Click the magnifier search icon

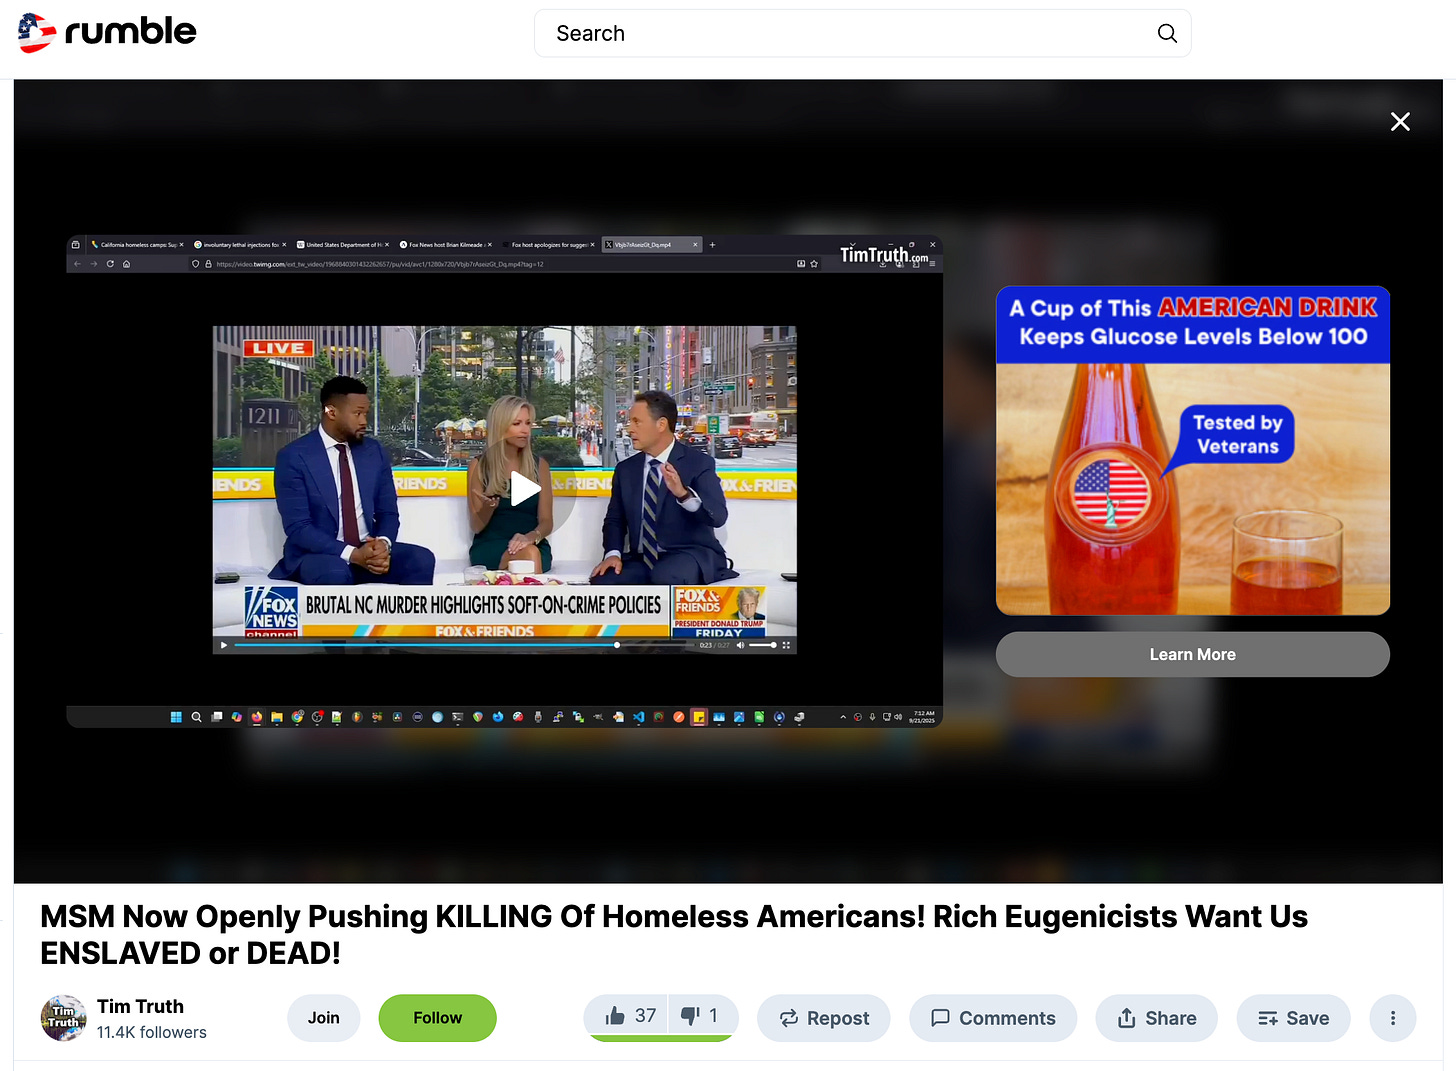[1166, 34]
